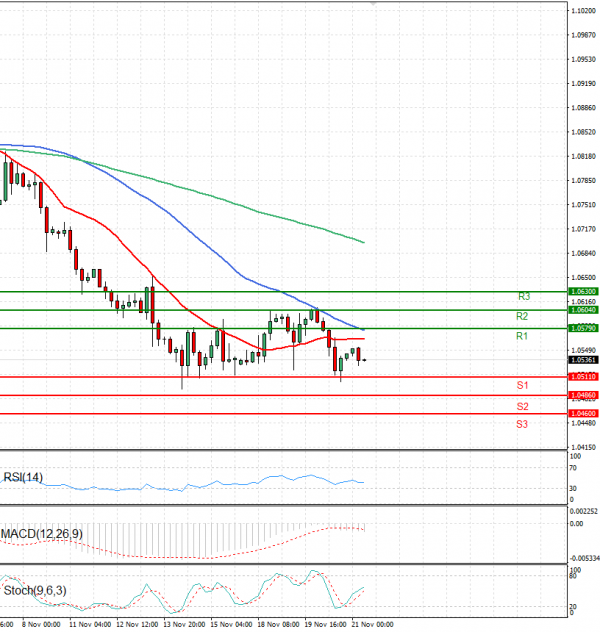Click the 1.05490 price axis value
The width and height of the screenshot is (600, 632).
coord(583,350)
